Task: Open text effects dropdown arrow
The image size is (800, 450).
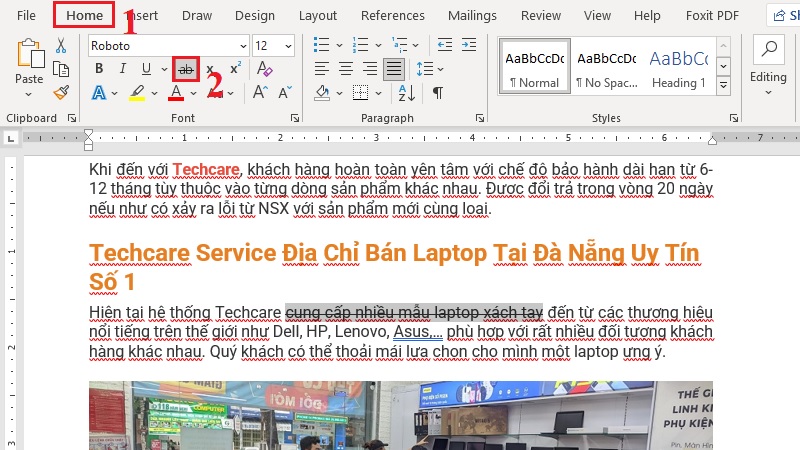Action: tap(114, 93)
